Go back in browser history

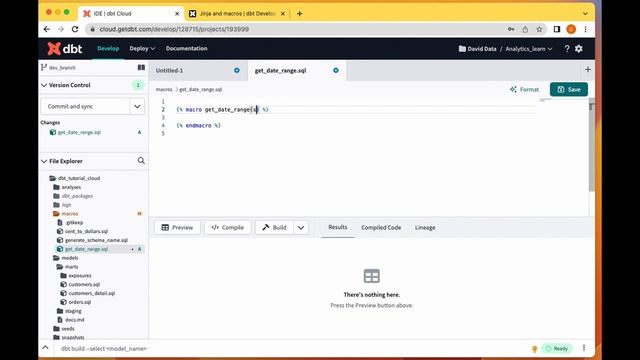(x=47, y=29)
